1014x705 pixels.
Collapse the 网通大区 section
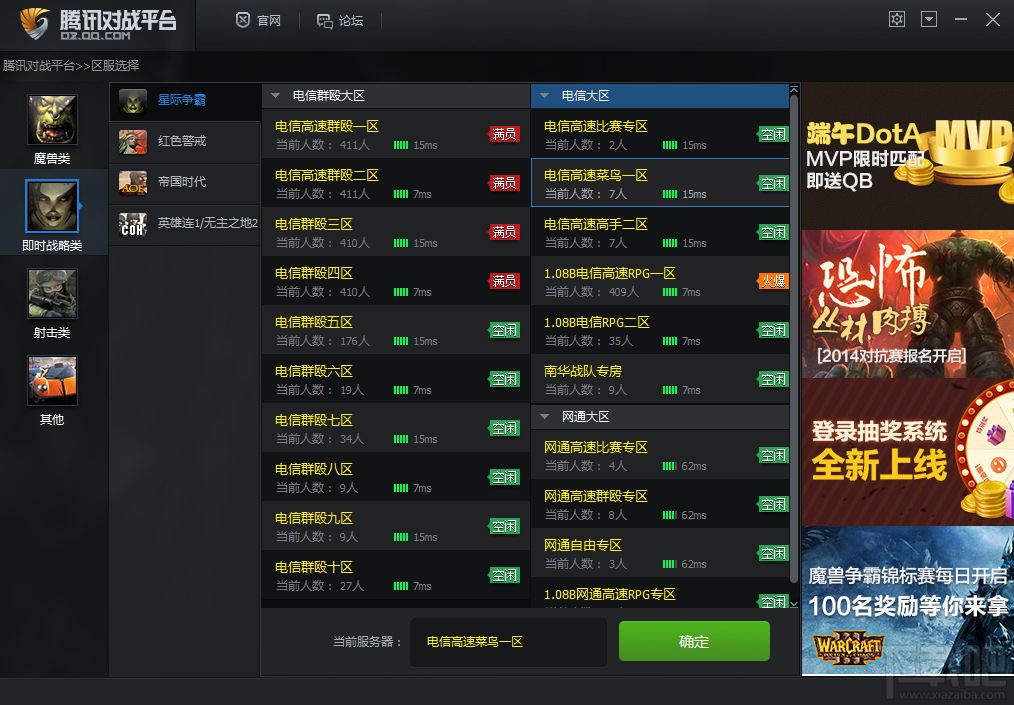545,417
